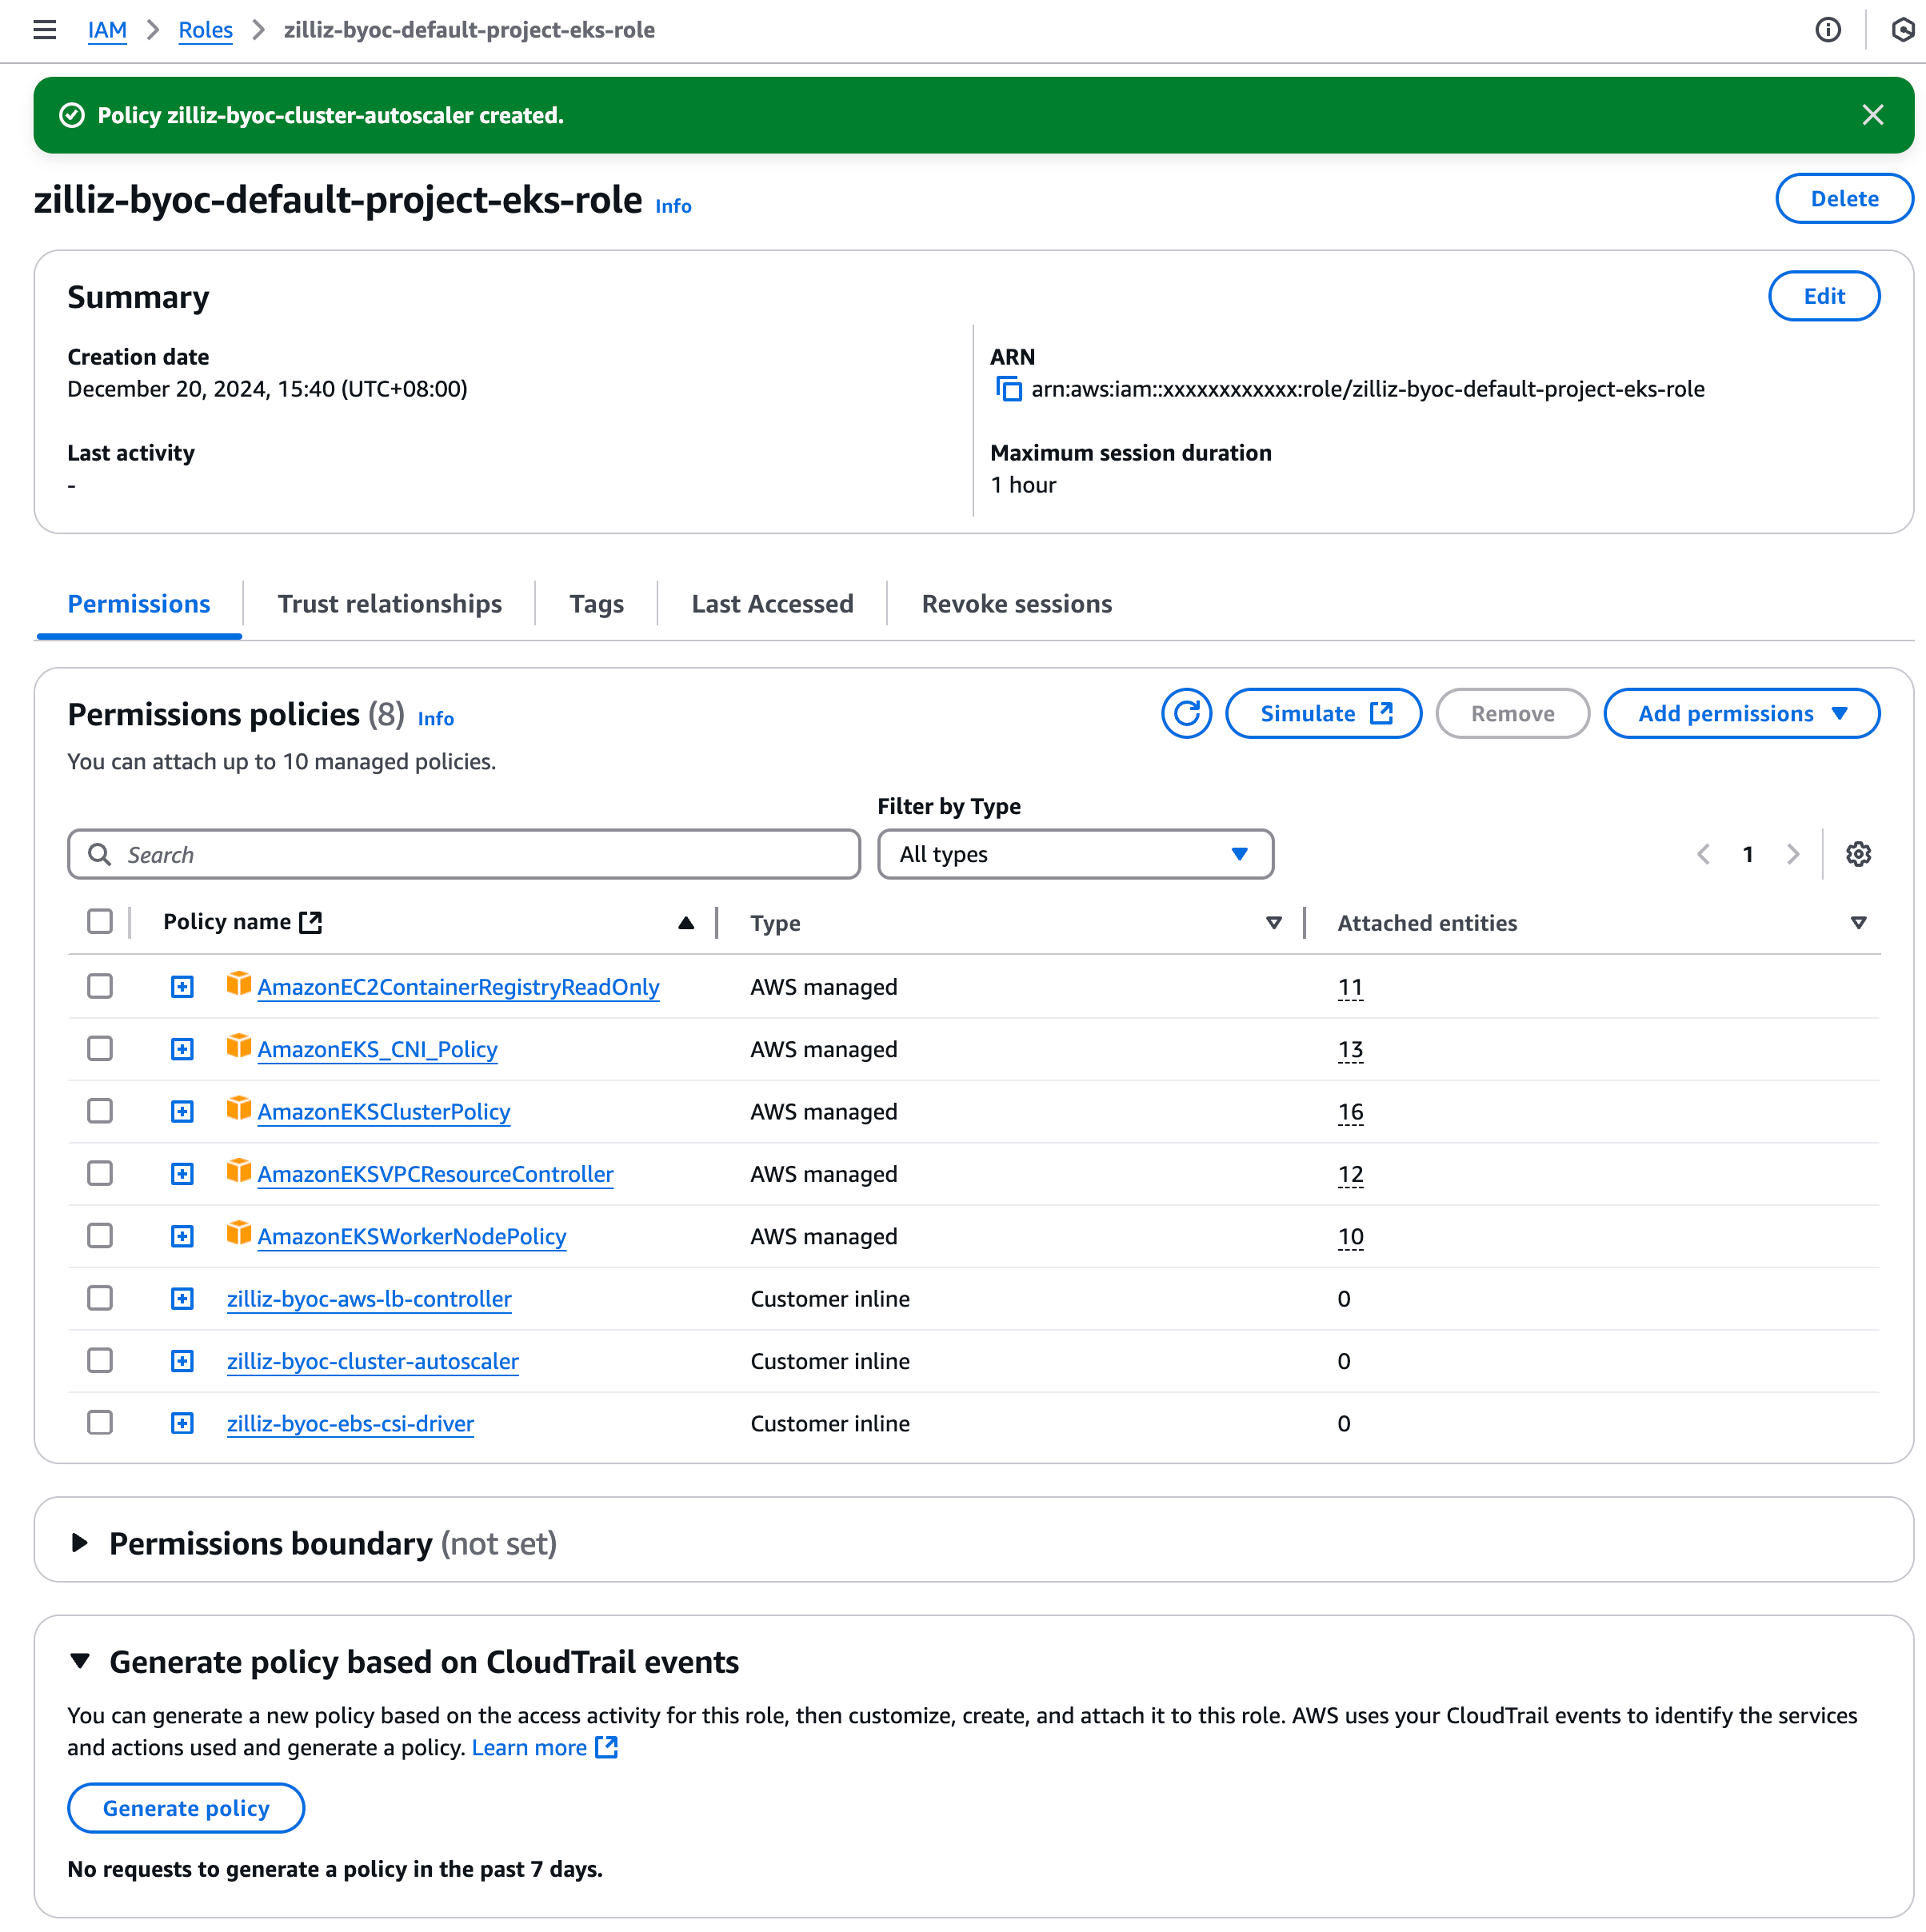Switch to the Last Accessed tab
The image size is (1926, 1932).
(772, 604)
